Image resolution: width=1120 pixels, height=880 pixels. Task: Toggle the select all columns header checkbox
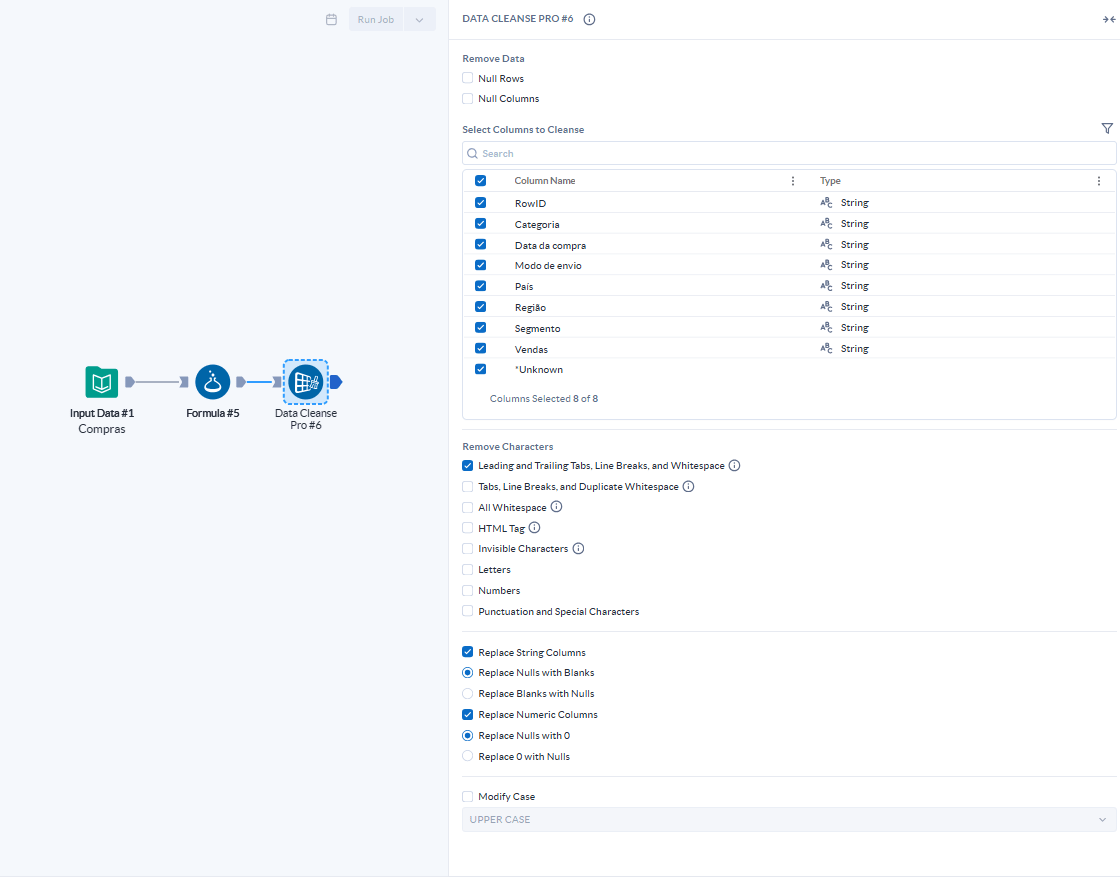point(480,181)
